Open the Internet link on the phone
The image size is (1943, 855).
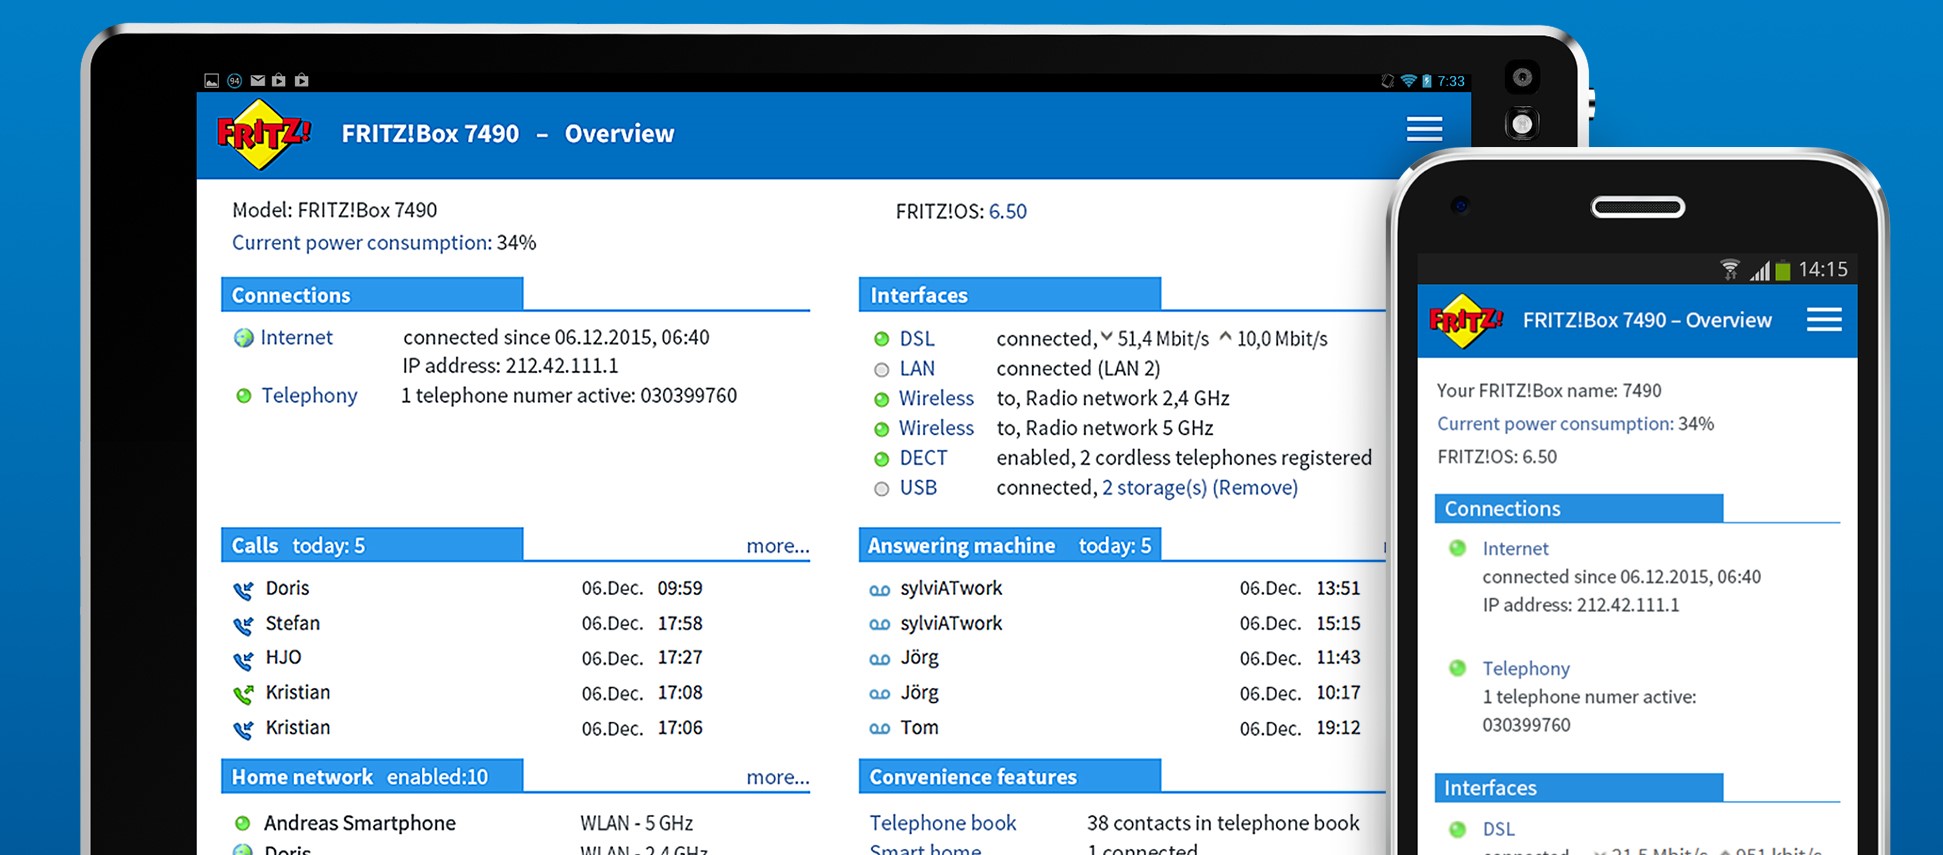1515,548
